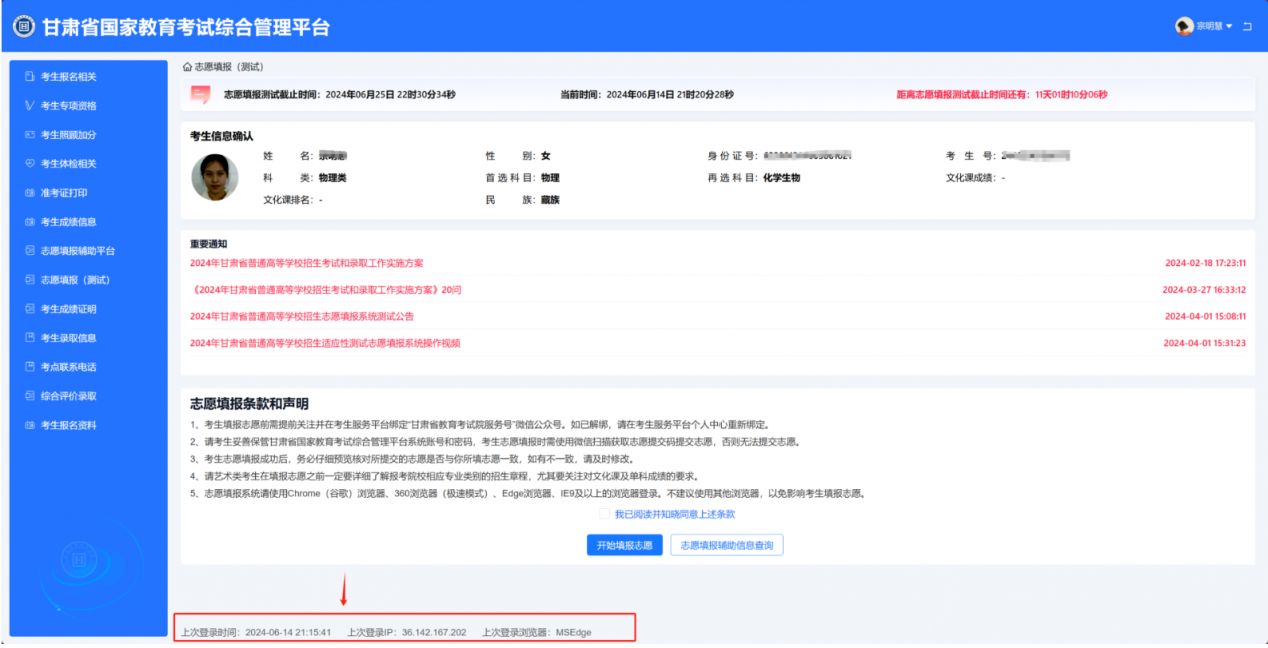Click the home icon in the breadcrumb
Image resolution: width=1268 pixels, height=648 pixels.
[187, 66]
